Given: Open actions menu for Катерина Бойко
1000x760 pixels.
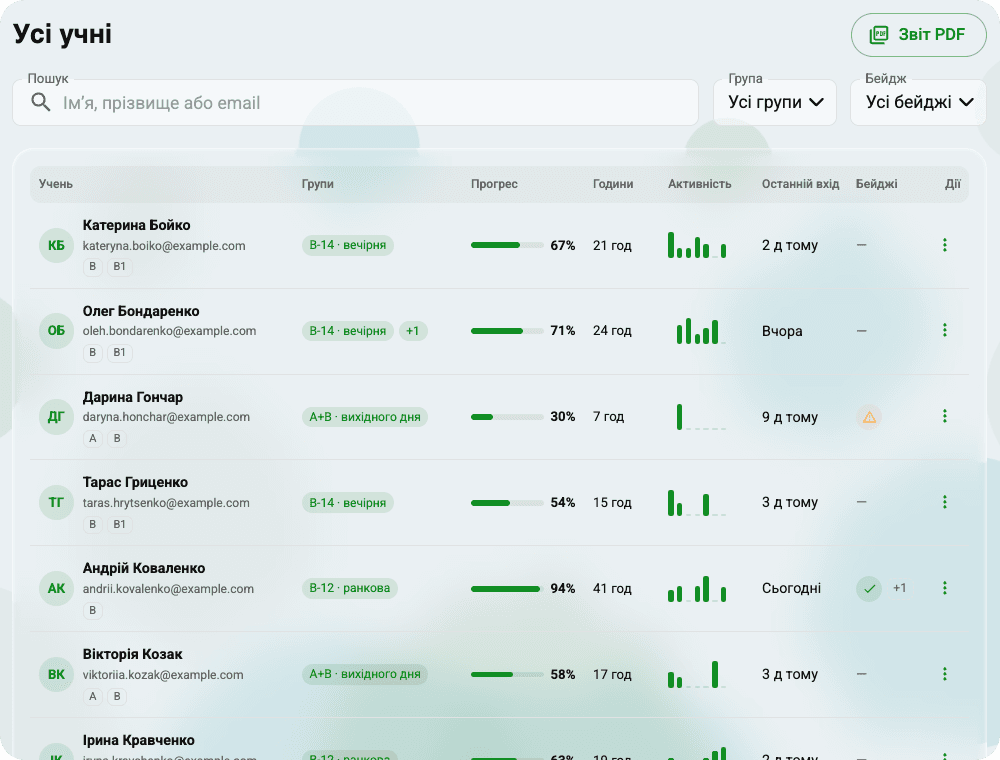Looking at the screenshot, I should (945, 245).
